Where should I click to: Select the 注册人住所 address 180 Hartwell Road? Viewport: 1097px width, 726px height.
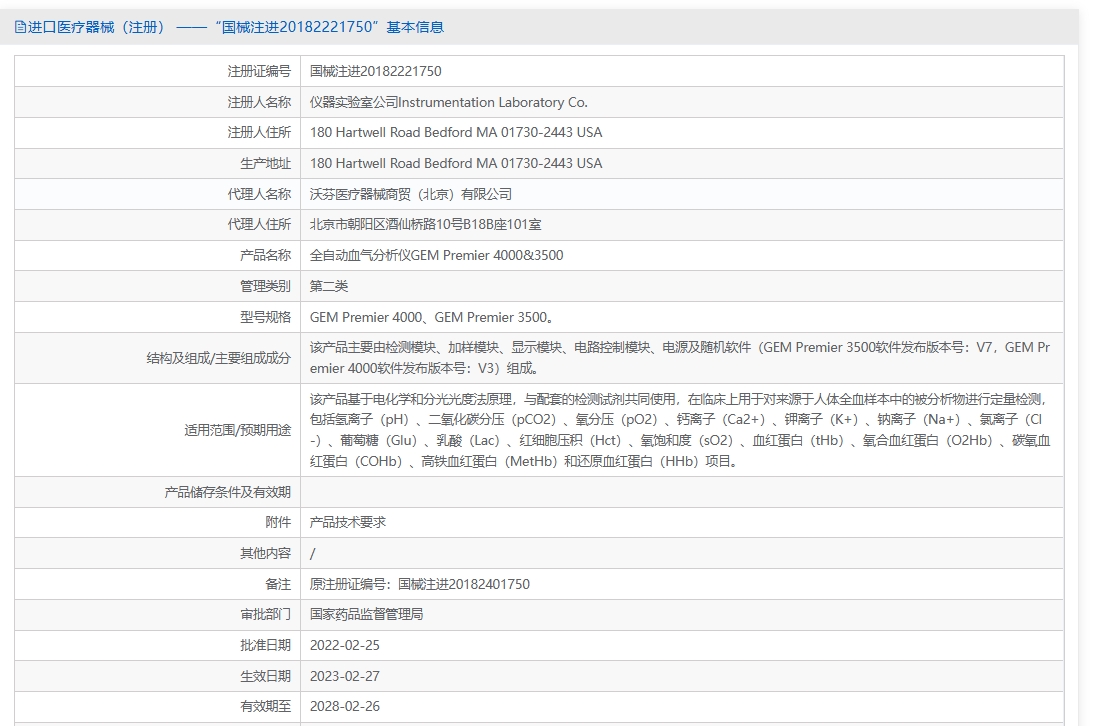456,132
